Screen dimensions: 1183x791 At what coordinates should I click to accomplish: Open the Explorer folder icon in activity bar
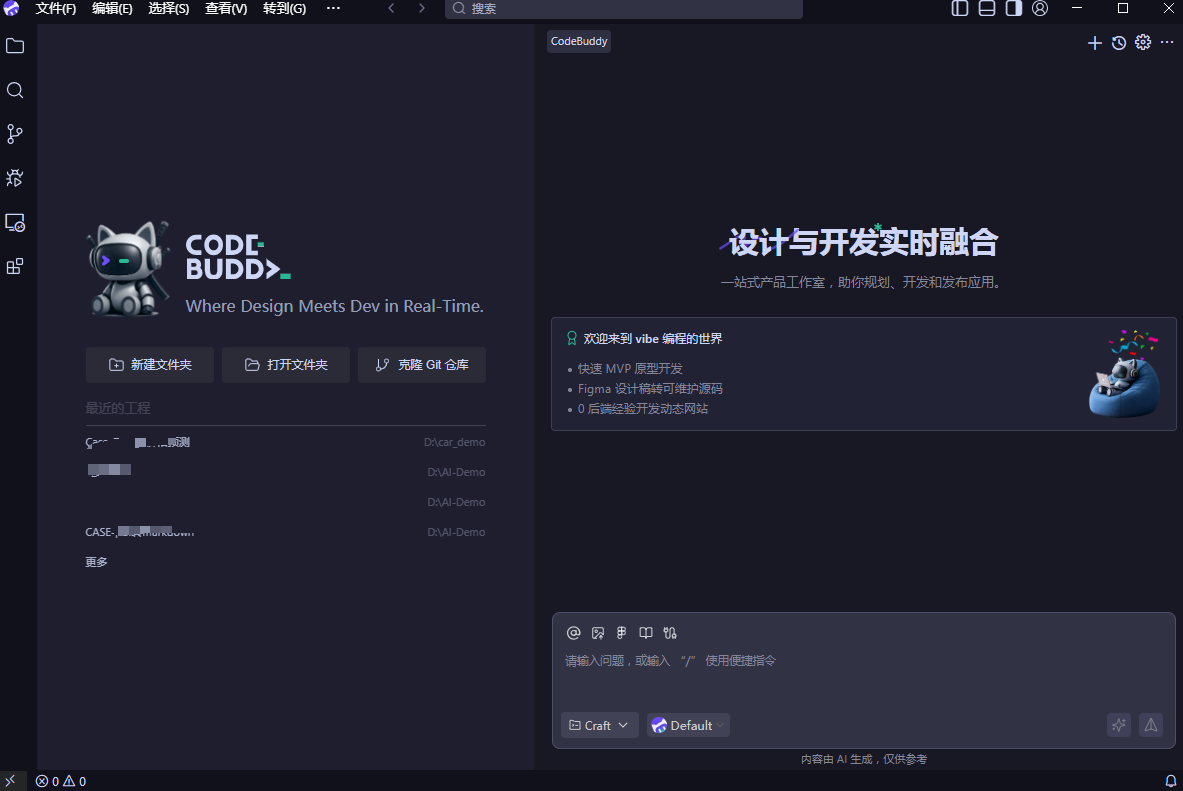[15, 46]
